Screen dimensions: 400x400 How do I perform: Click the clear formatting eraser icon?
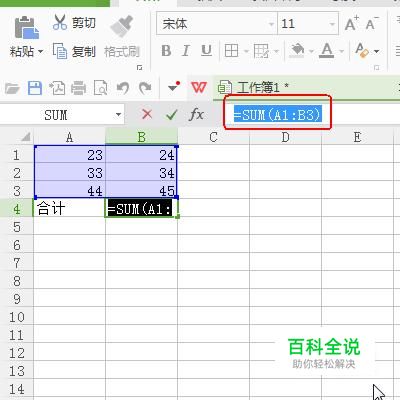[362, 51]
